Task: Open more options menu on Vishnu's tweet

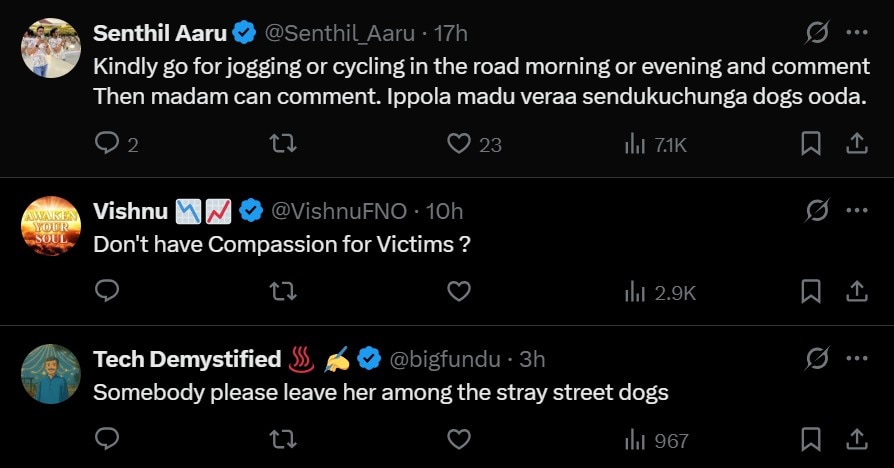Action: [x=857, y=211]
